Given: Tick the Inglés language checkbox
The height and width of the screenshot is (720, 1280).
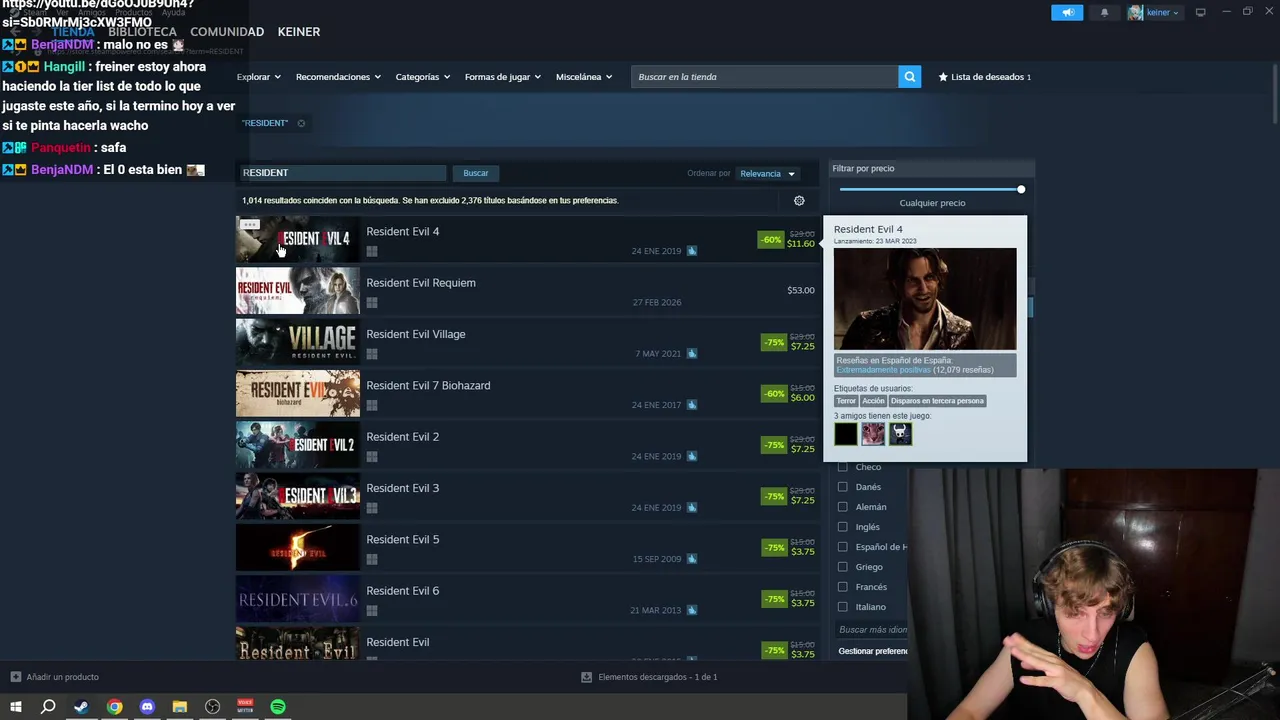Looking at the screenshot, I should coord(842,527).
